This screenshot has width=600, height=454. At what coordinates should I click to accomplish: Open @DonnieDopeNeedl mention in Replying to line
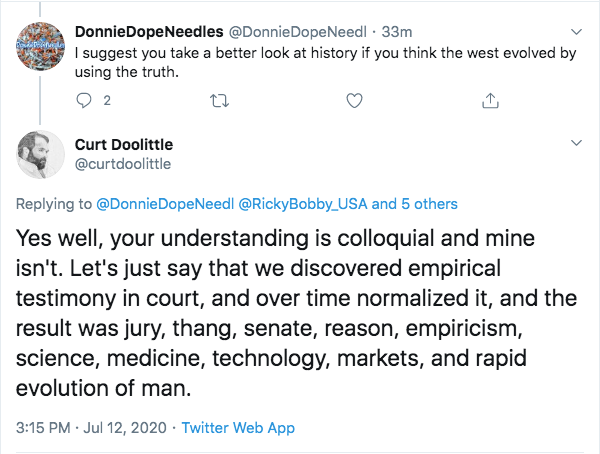point(164,204)
